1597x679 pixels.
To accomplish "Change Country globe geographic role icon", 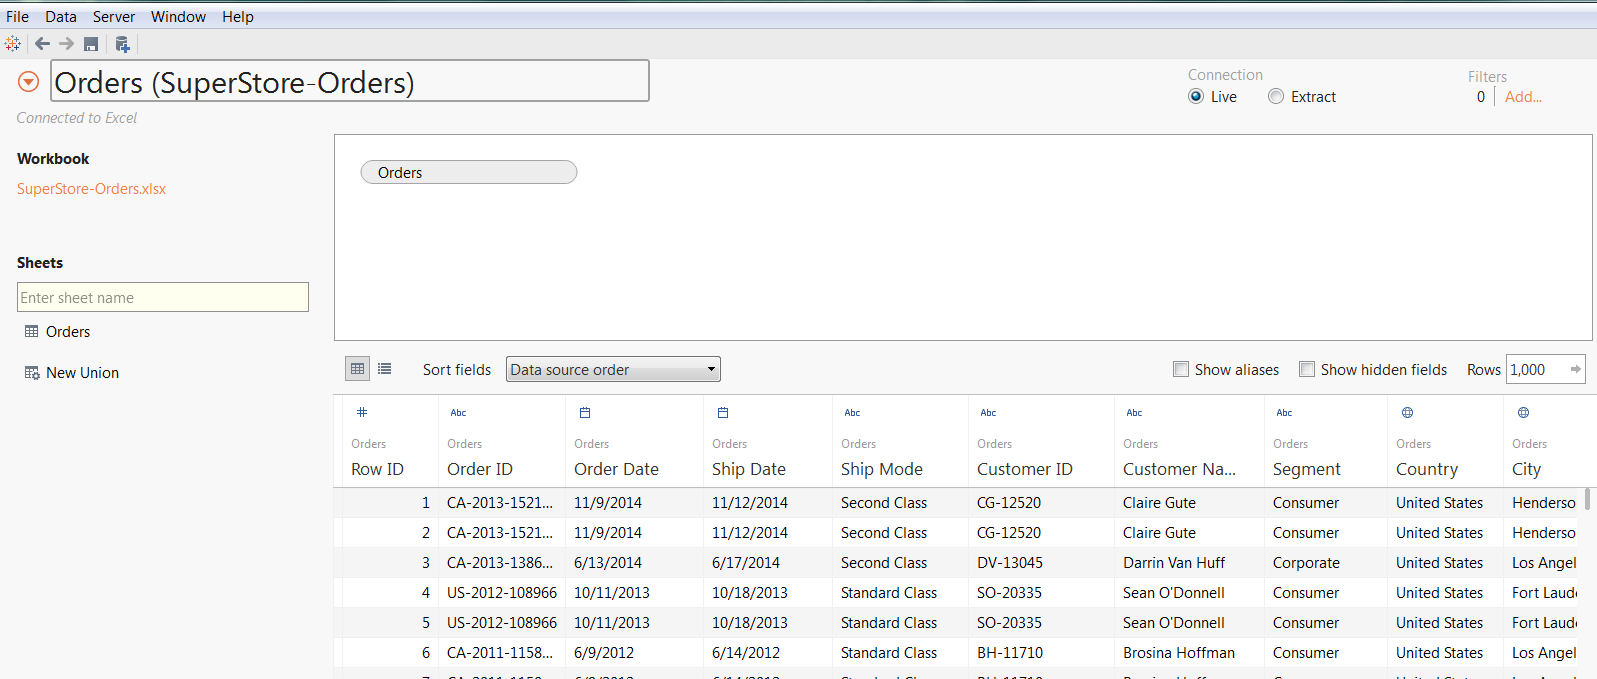I will pyautogui.click(x=1407, y=412).
